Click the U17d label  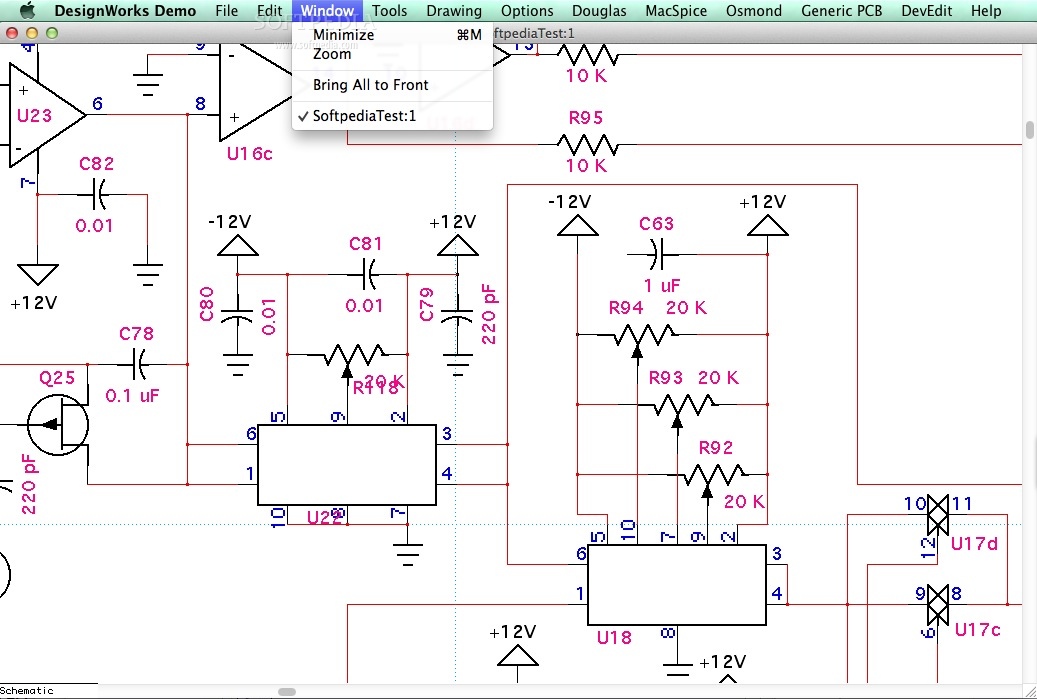(x=974, y=544)
